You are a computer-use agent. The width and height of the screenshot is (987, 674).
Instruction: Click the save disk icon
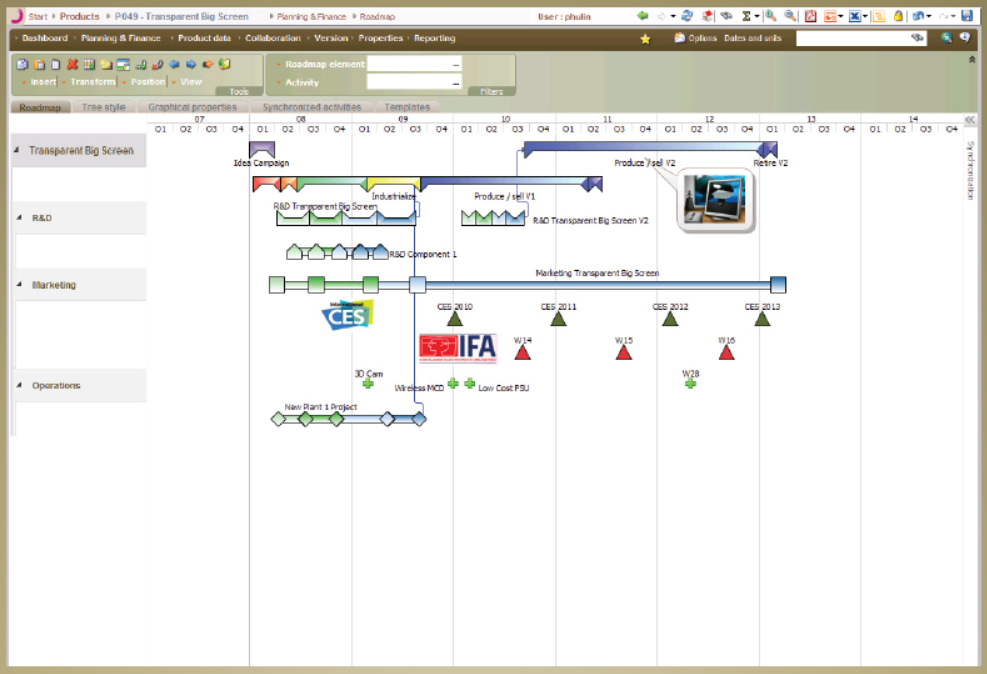(x=967, y=16)
